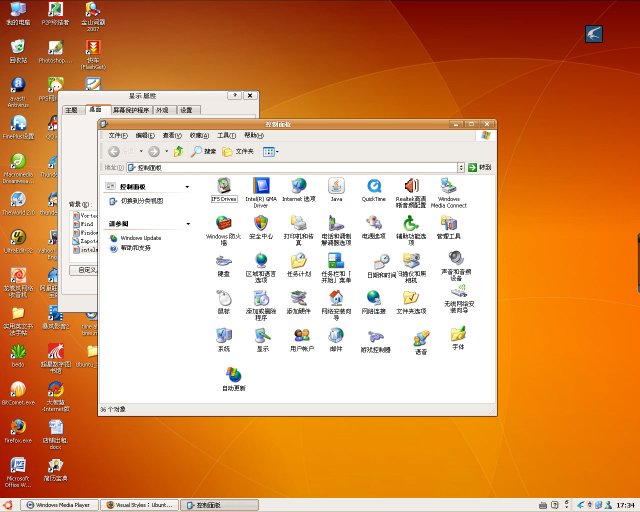
Task: Click Windows Media Player taskbar button
Action: (61, 505)
